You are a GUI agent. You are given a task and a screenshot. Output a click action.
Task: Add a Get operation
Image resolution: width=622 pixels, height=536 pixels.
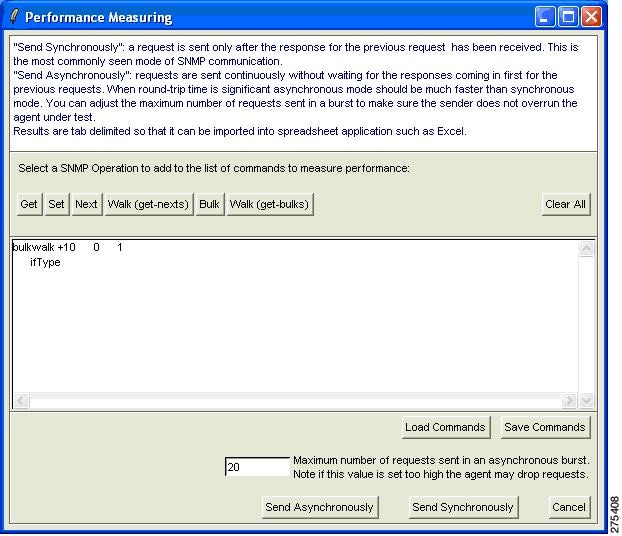29,204
